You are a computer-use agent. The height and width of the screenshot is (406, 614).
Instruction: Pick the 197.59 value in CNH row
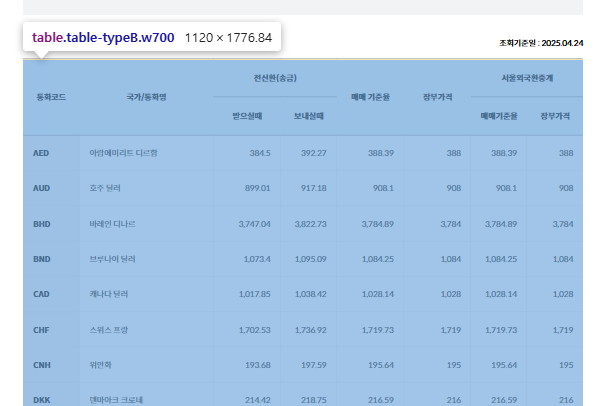(x=314, y=365)
